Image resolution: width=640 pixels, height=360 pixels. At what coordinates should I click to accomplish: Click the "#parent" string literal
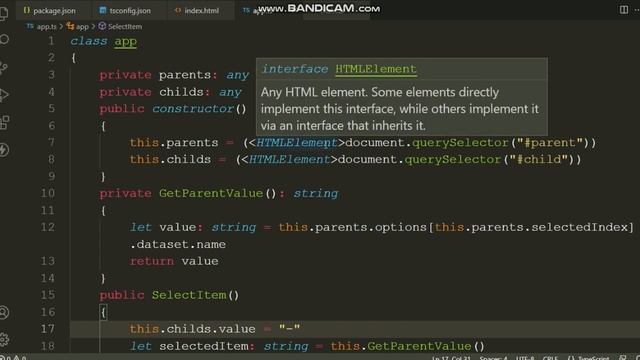coord(550,143)
